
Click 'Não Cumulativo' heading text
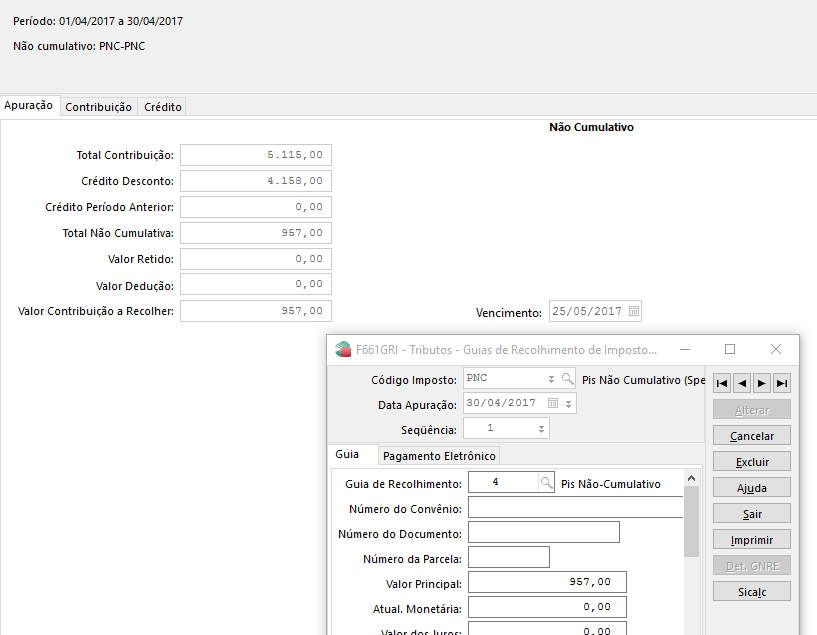pos(591,127)
